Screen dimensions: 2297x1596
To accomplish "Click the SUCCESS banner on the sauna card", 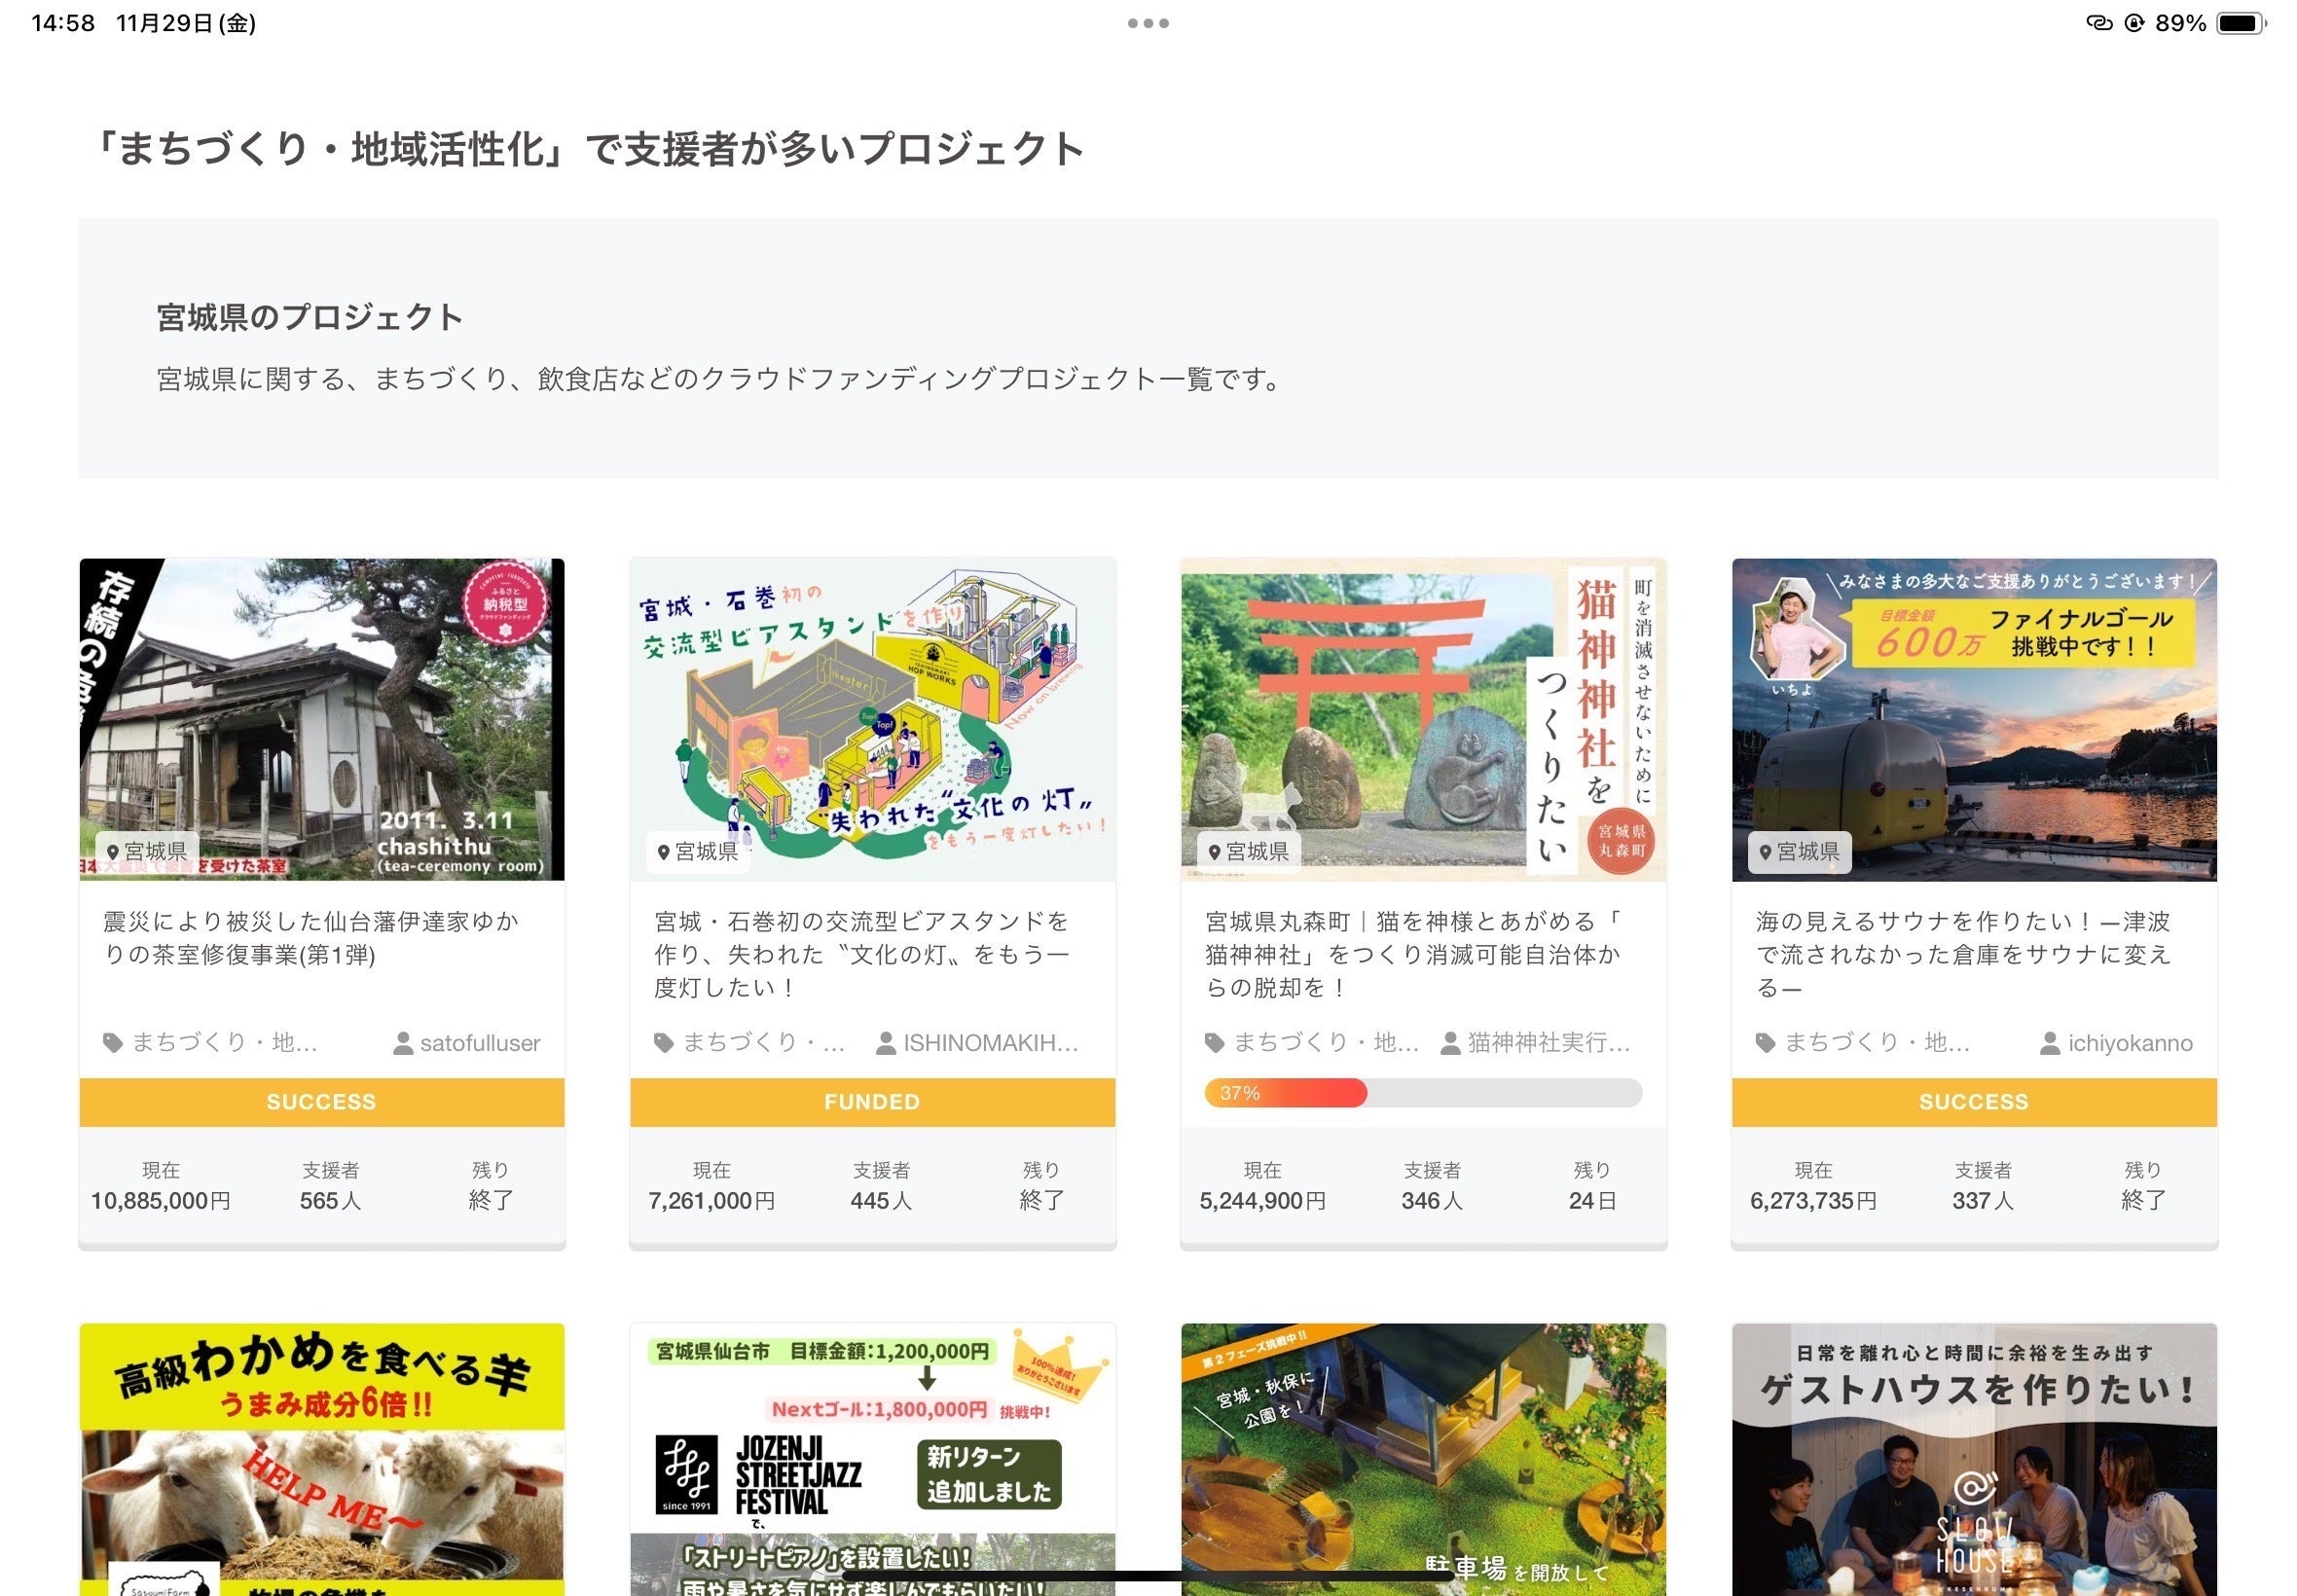I will [x=1973, y=1102].
